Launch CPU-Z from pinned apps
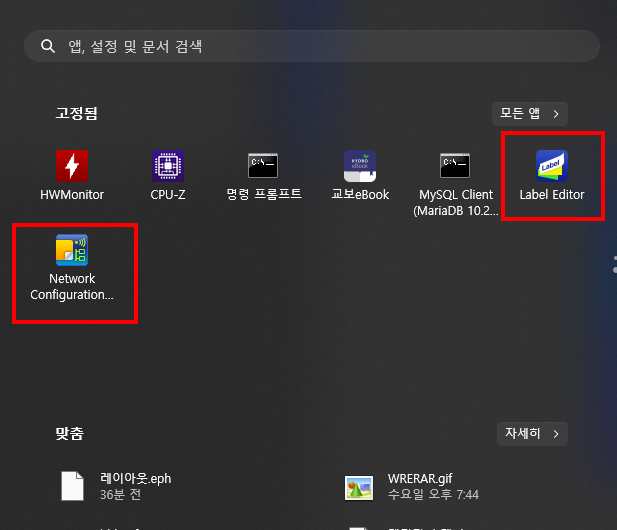This screenshot has height=530, width=617. [168, 176]
